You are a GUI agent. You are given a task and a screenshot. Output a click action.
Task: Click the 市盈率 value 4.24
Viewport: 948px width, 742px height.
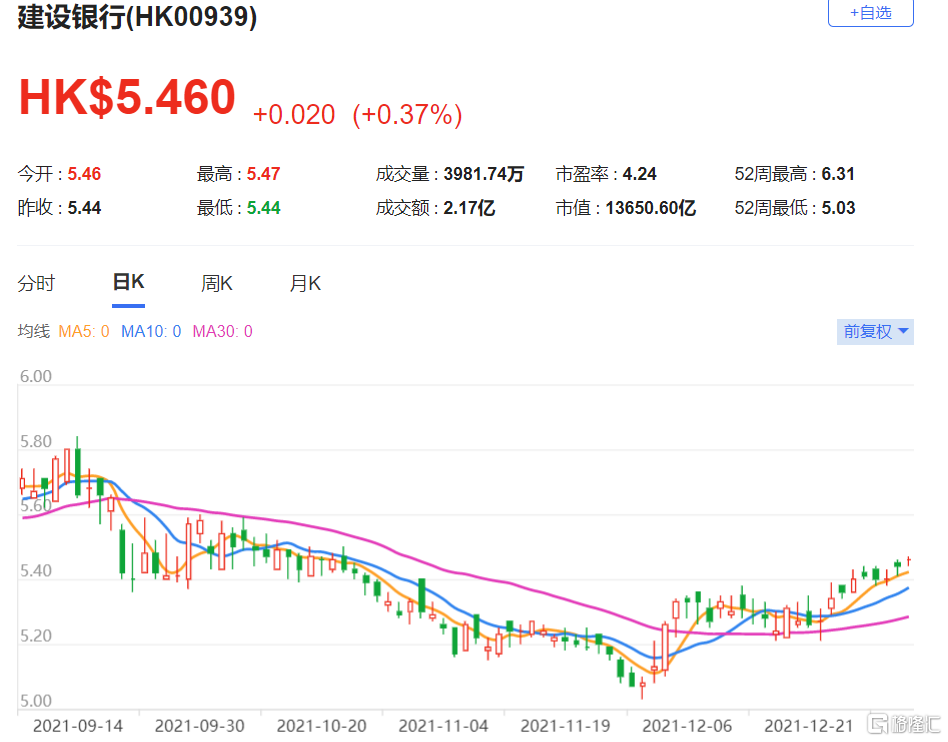[x=640, y=174]
